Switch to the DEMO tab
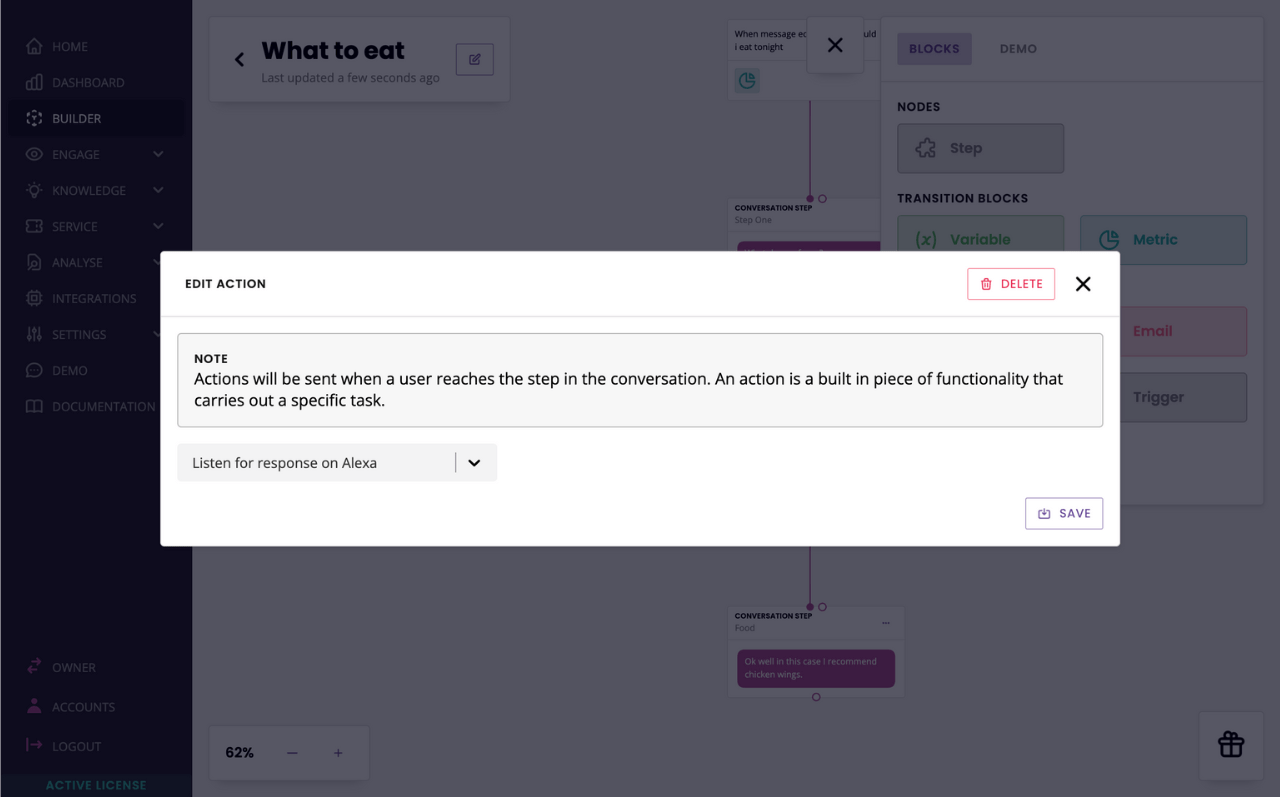Viewport: 1280px width, 797px height. point(1017,48)
